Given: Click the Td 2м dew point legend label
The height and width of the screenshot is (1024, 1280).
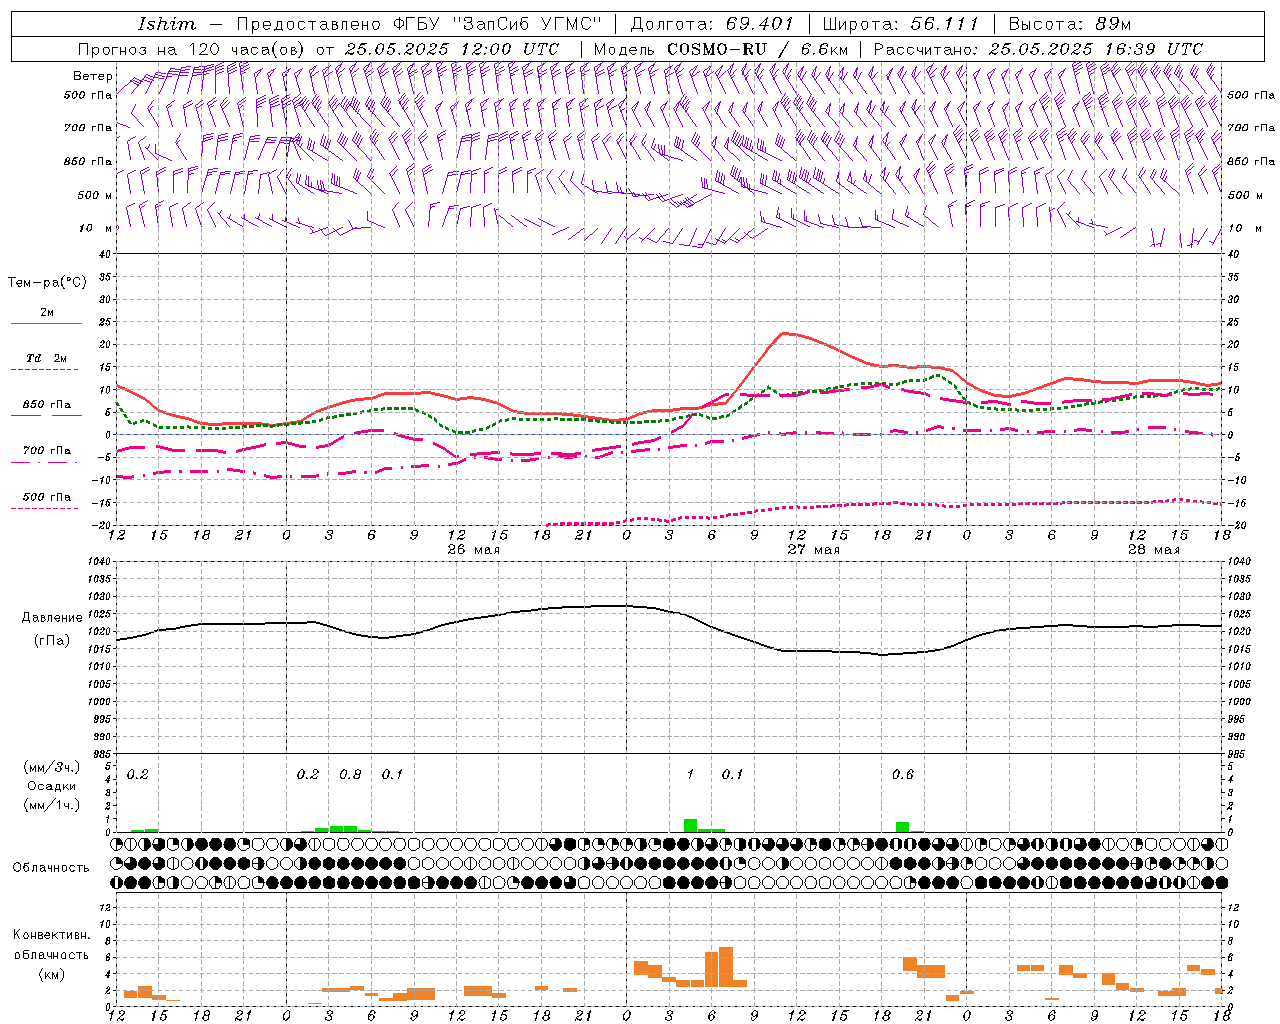Looking at the screenshot, I should (46, 358).
